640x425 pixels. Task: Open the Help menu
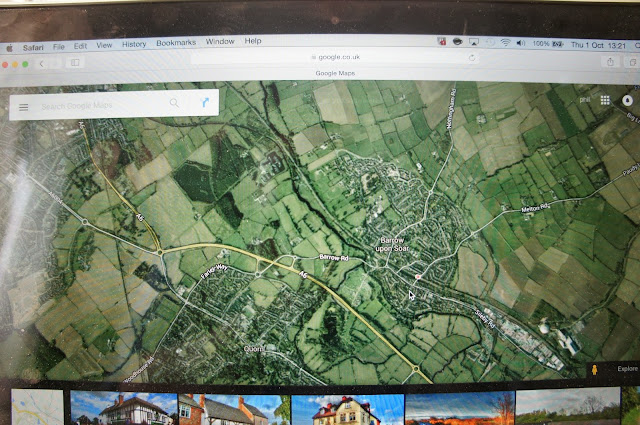[253, 41]
